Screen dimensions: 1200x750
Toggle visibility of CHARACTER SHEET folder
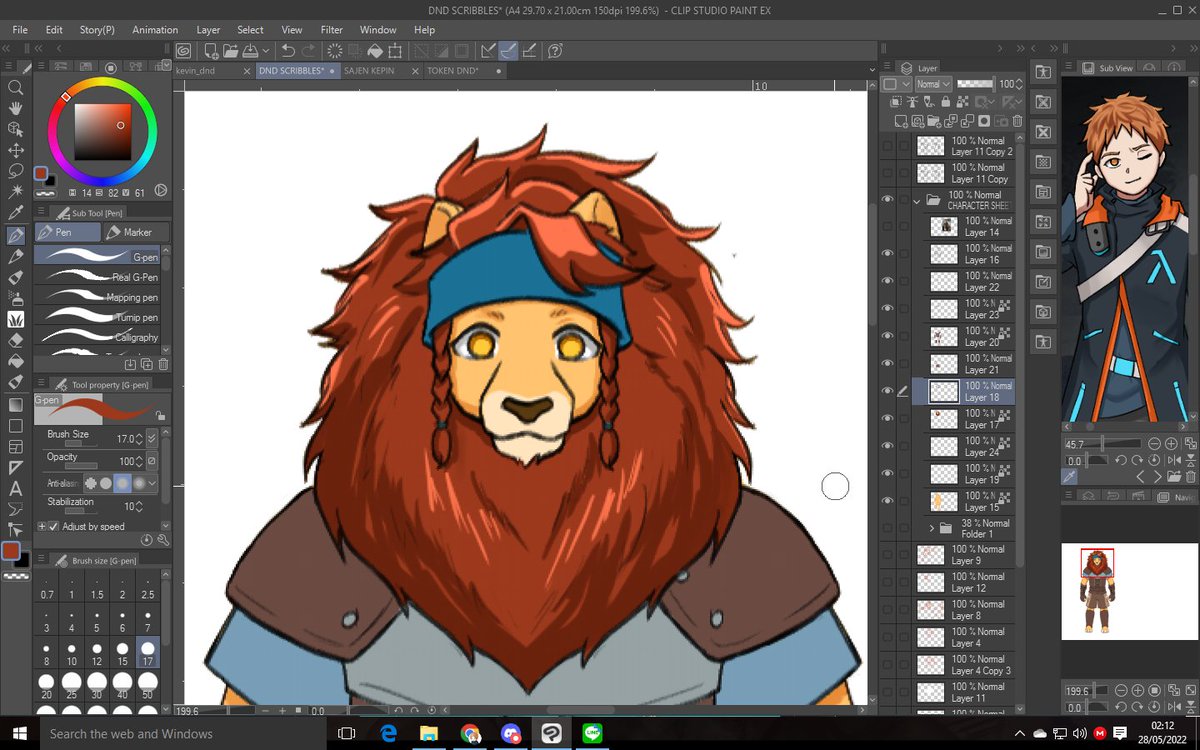(887, 199)
